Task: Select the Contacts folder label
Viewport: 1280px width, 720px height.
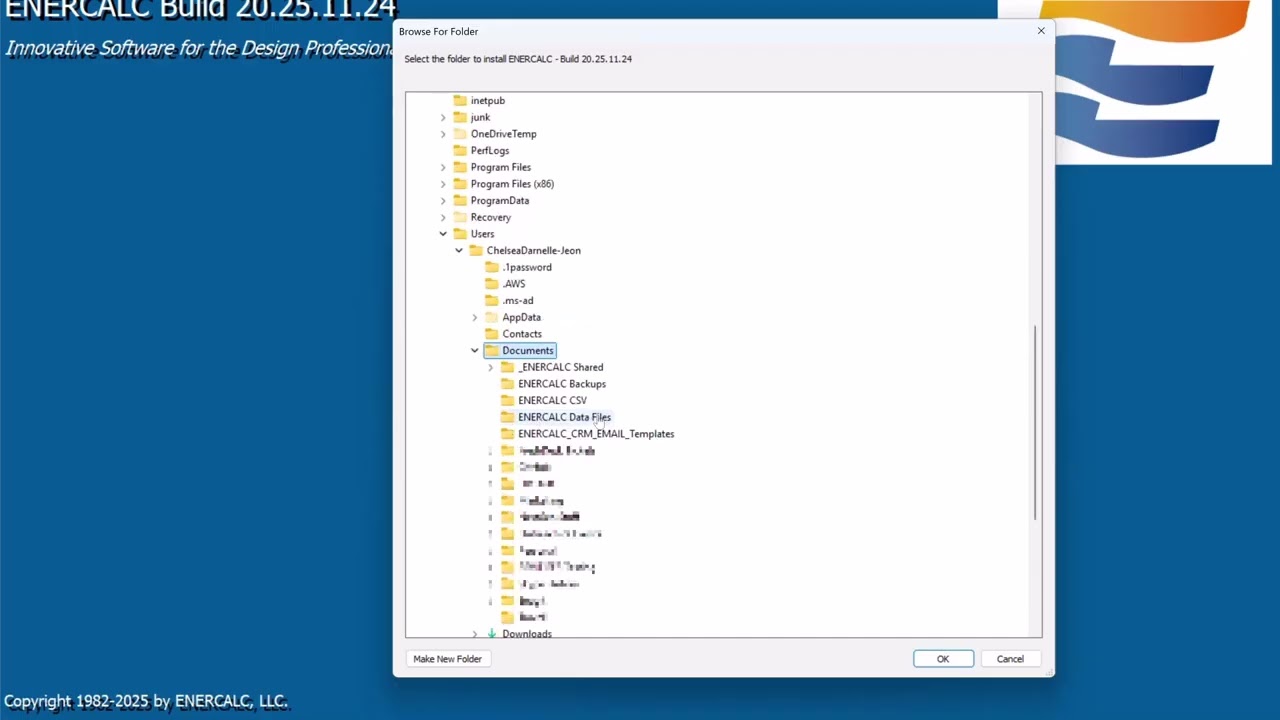Action: pyautogui.click(x=522, y=334)
